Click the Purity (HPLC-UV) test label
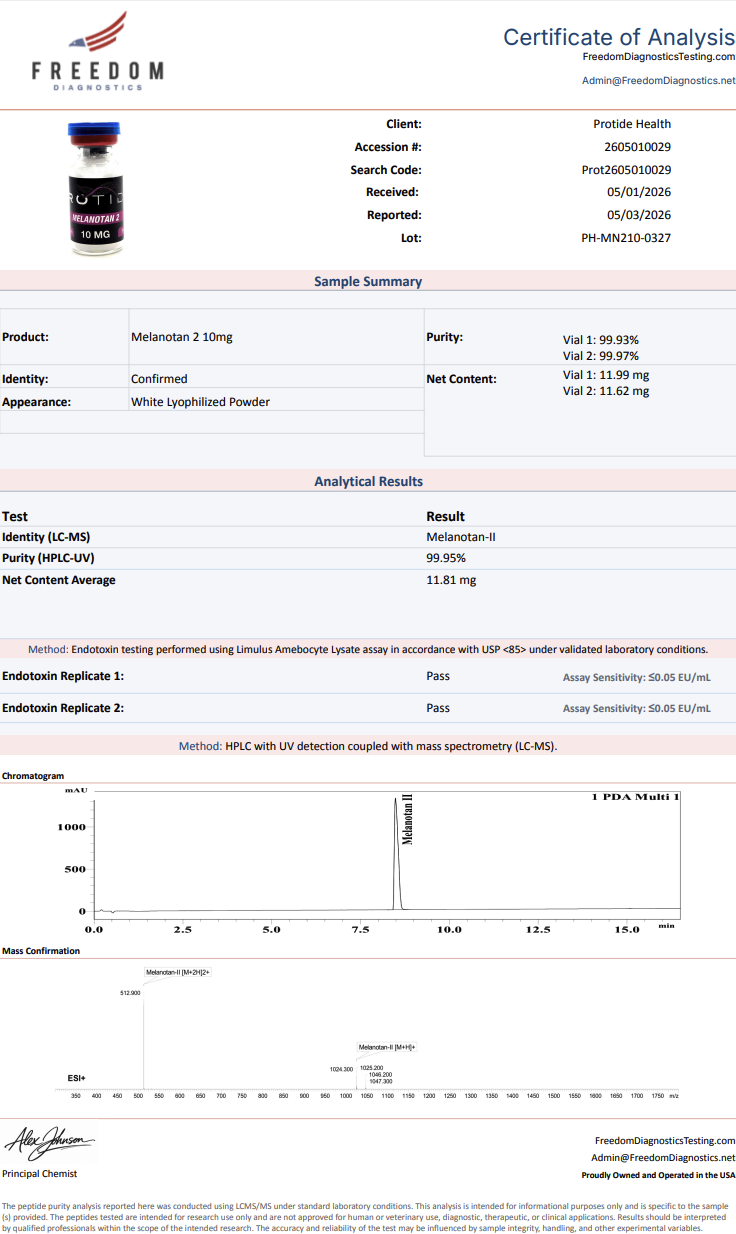The width and height of the screenshot is (736, 1234). tap(48, 558)
